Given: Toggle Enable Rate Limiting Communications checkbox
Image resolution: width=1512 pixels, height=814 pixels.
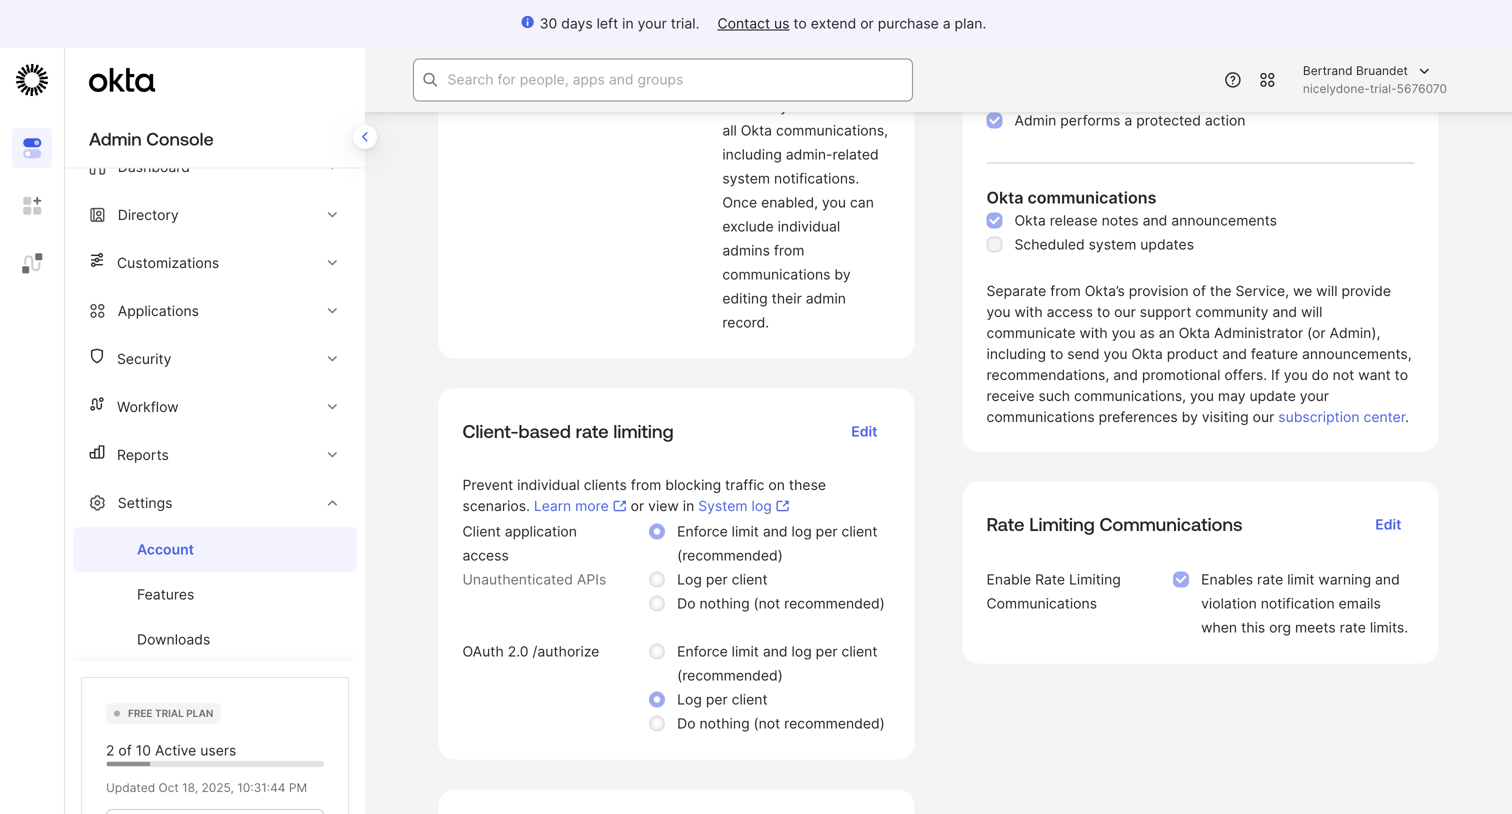Looking at the screenshot, I should tap(1181, 579).
